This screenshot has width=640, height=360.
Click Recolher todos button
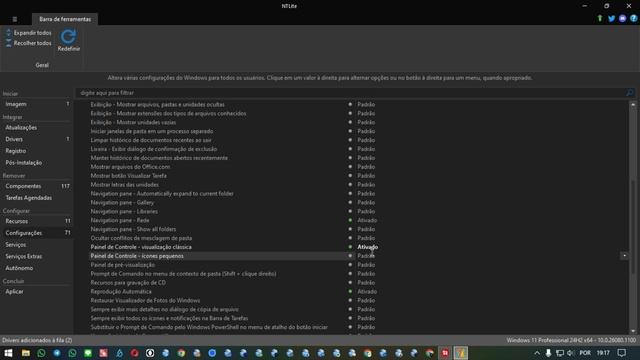[x=29, y=43]
